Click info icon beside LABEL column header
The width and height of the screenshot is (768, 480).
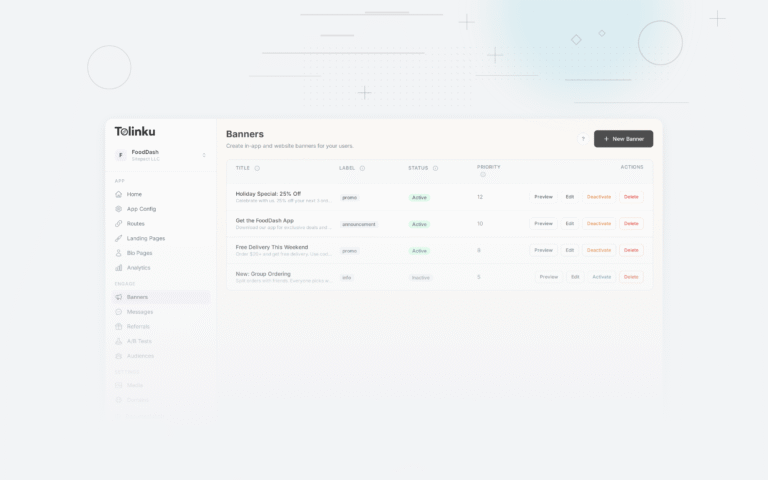pos(362,168)
